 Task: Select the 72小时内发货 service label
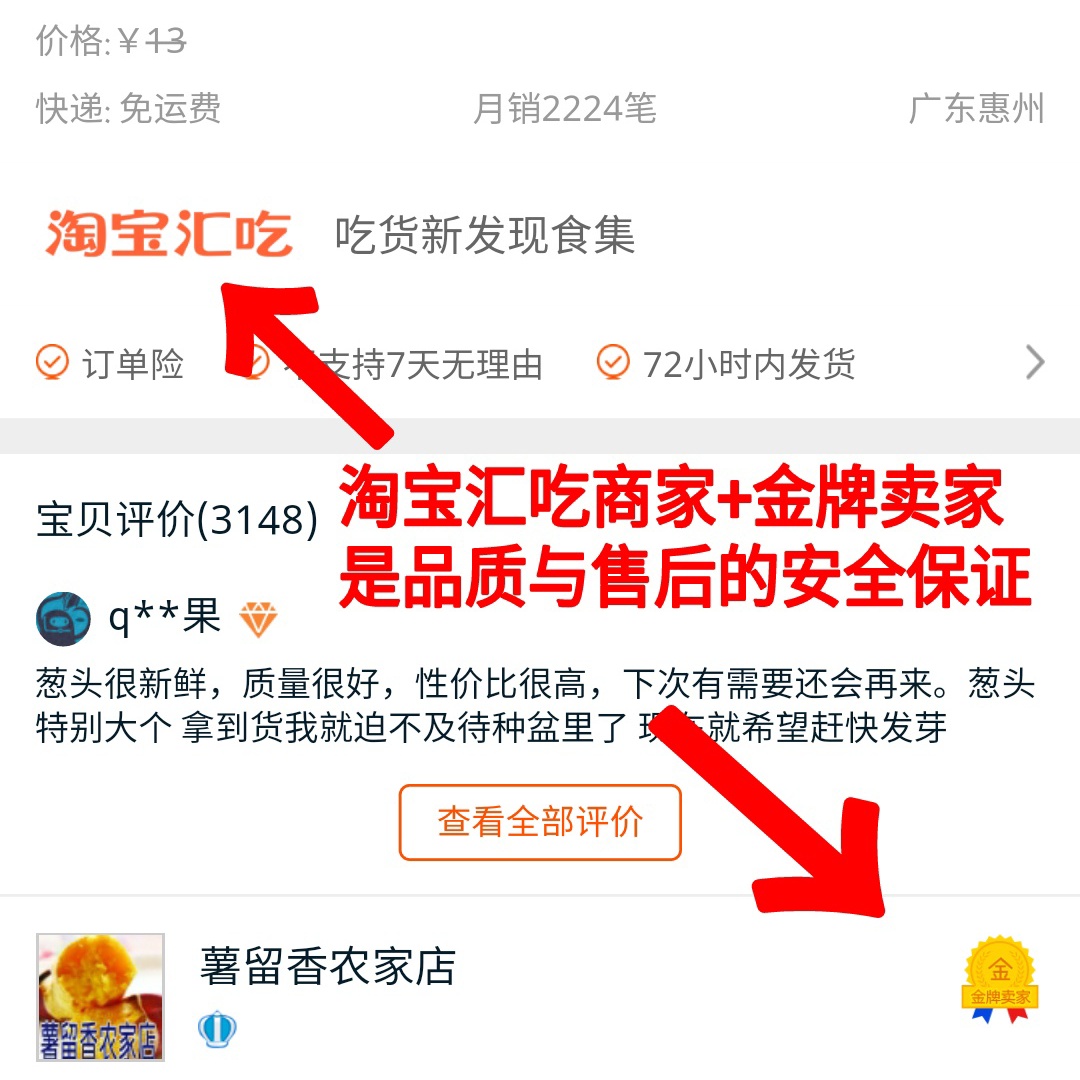(749, 364)
